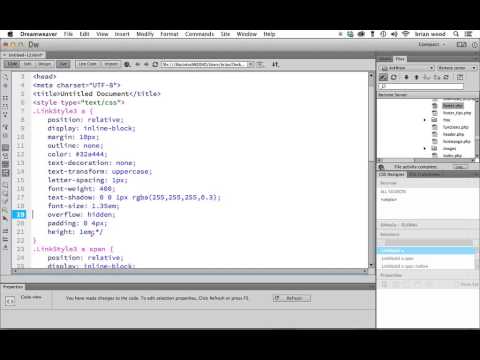Switch to Design view button
This screenshot has height=360, width=480.
44,64
